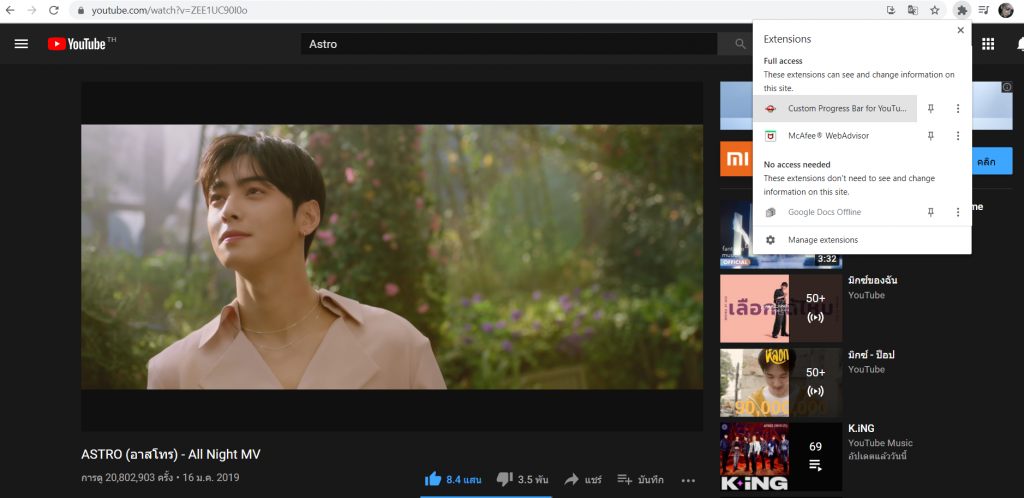
Task: Click the video player
Action: [392, 257]
